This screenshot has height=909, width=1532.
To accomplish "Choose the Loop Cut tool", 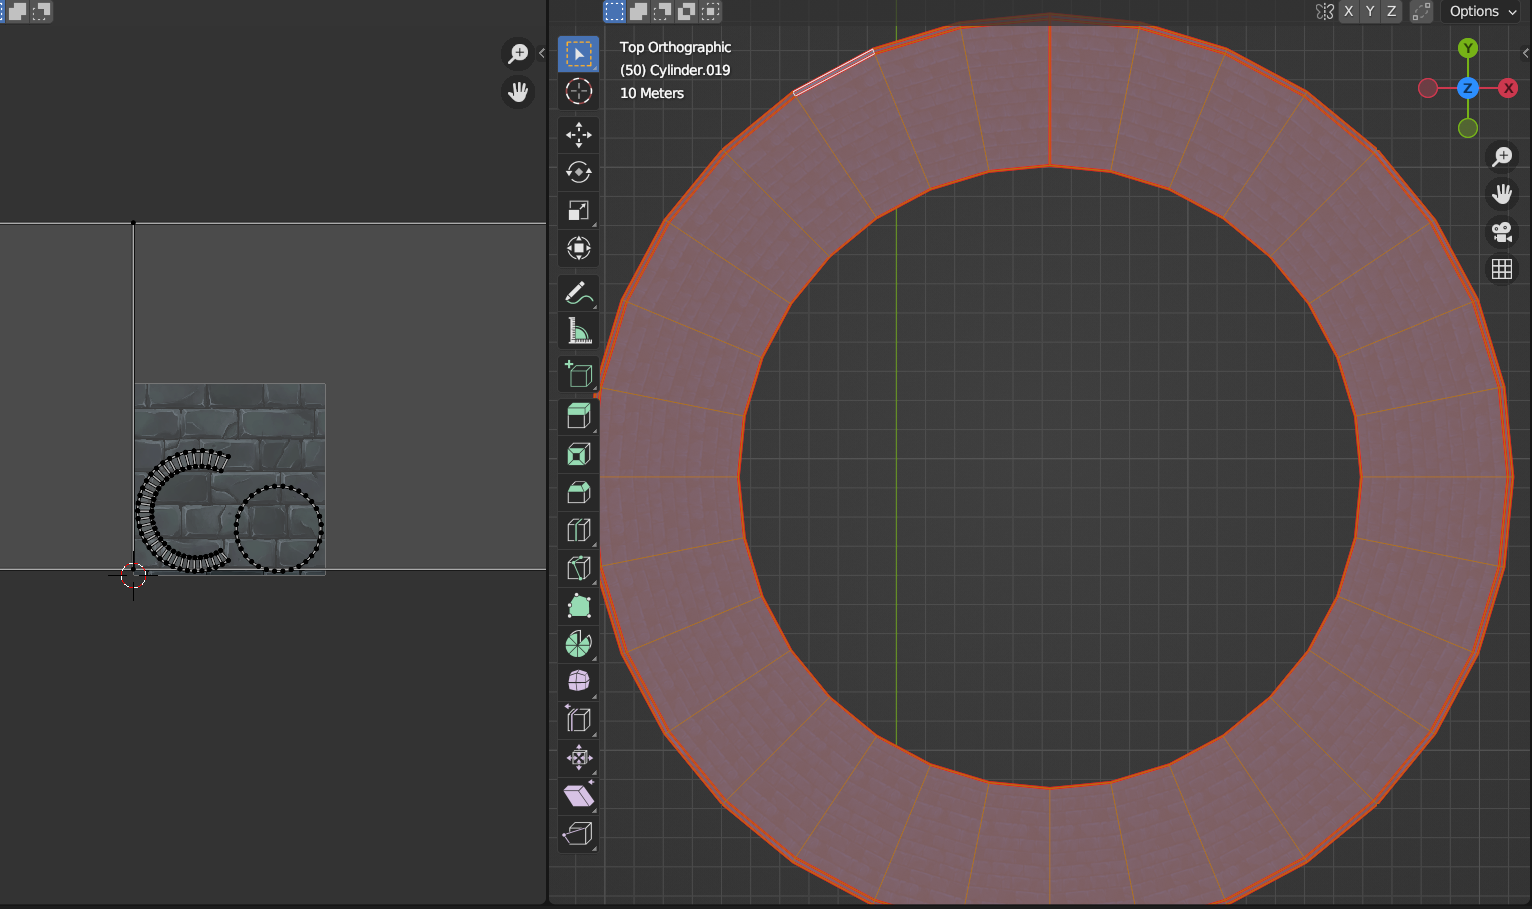I will 578,531.
